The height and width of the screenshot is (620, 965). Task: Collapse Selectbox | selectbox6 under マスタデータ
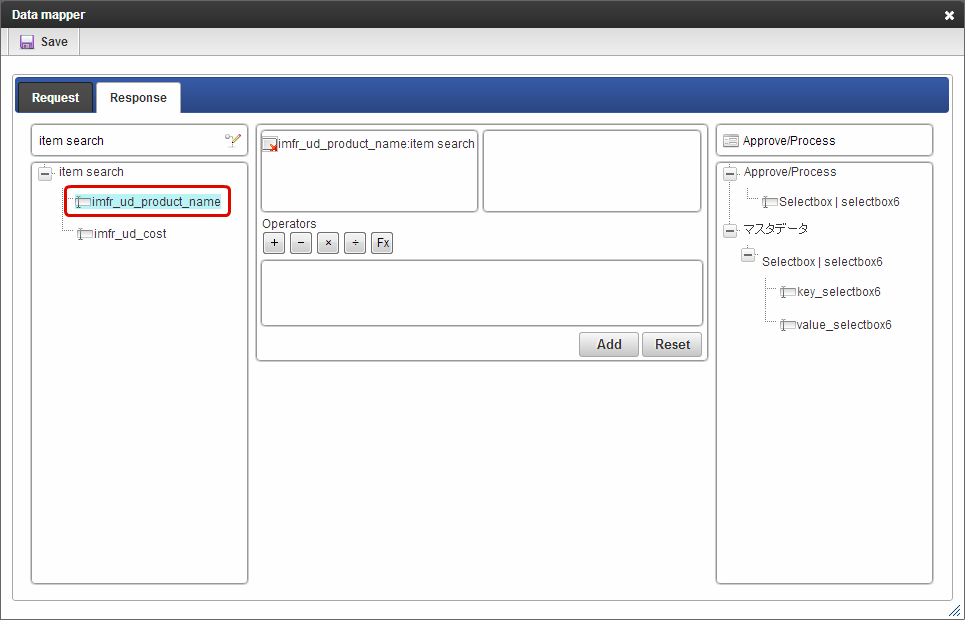pyautogui.click(x=748, y=254)
